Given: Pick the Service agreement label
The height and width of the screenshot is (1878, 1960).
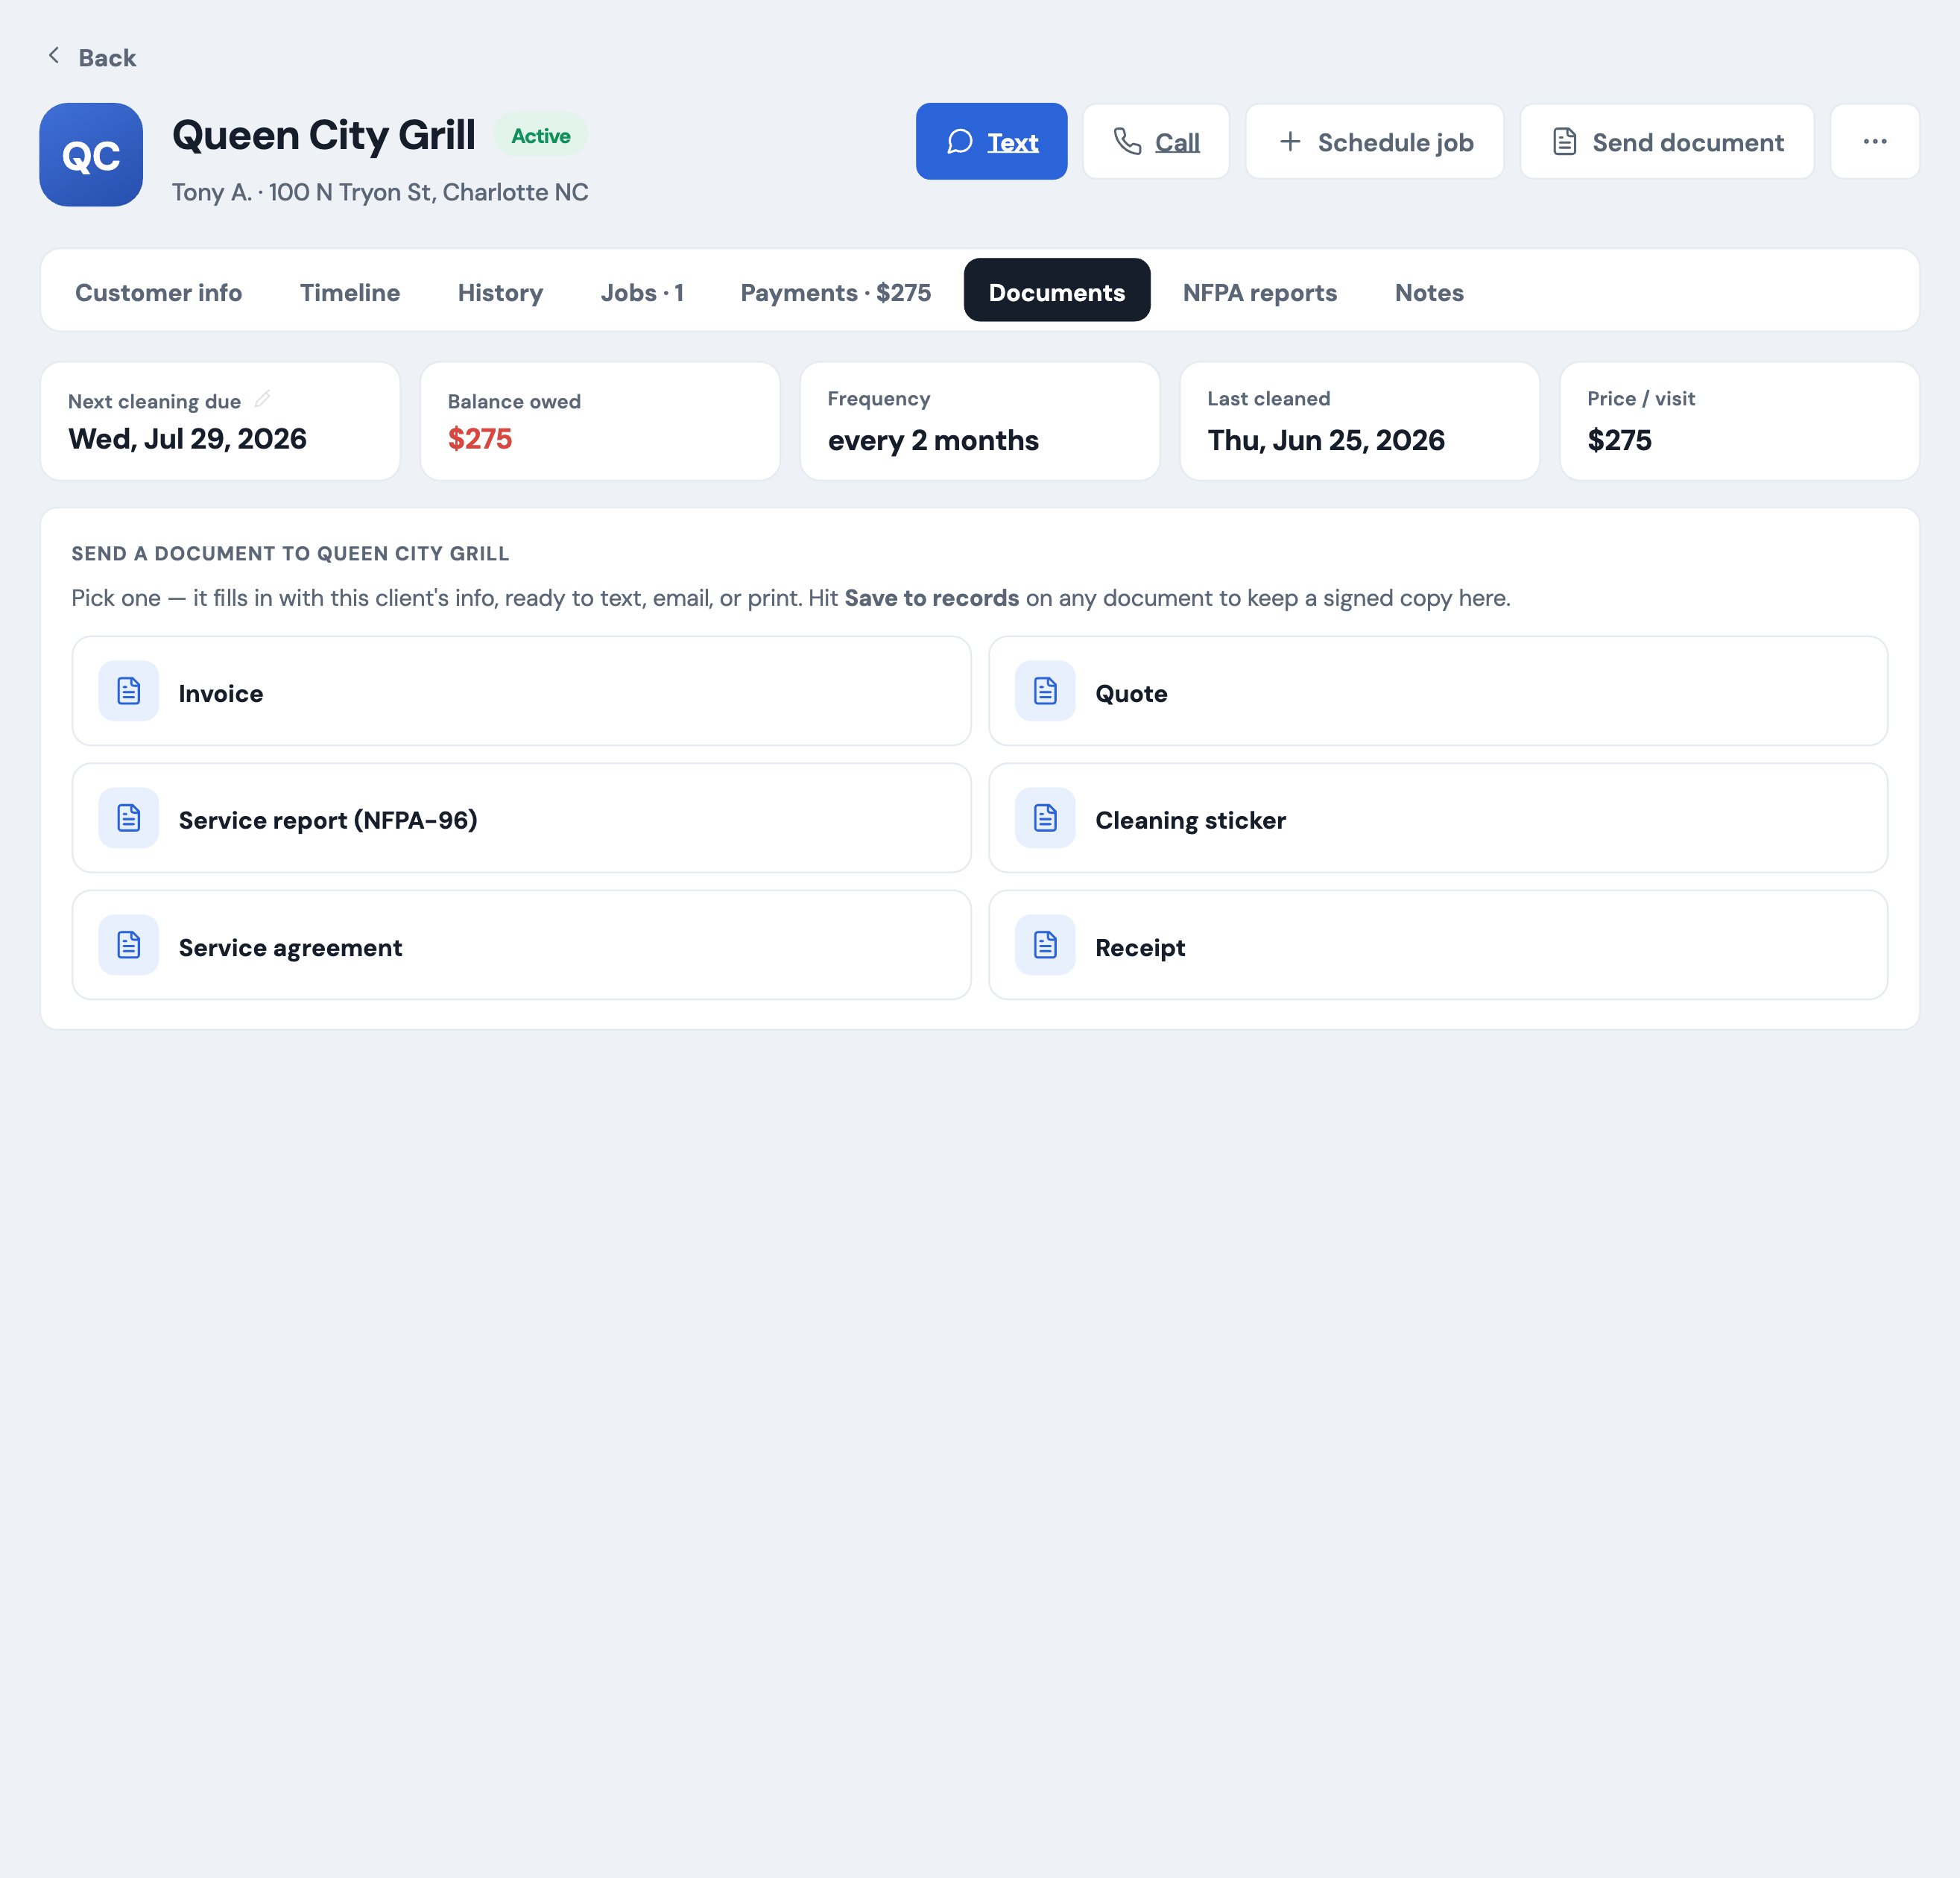Looking at the screenshot, I should click(290, 947).
